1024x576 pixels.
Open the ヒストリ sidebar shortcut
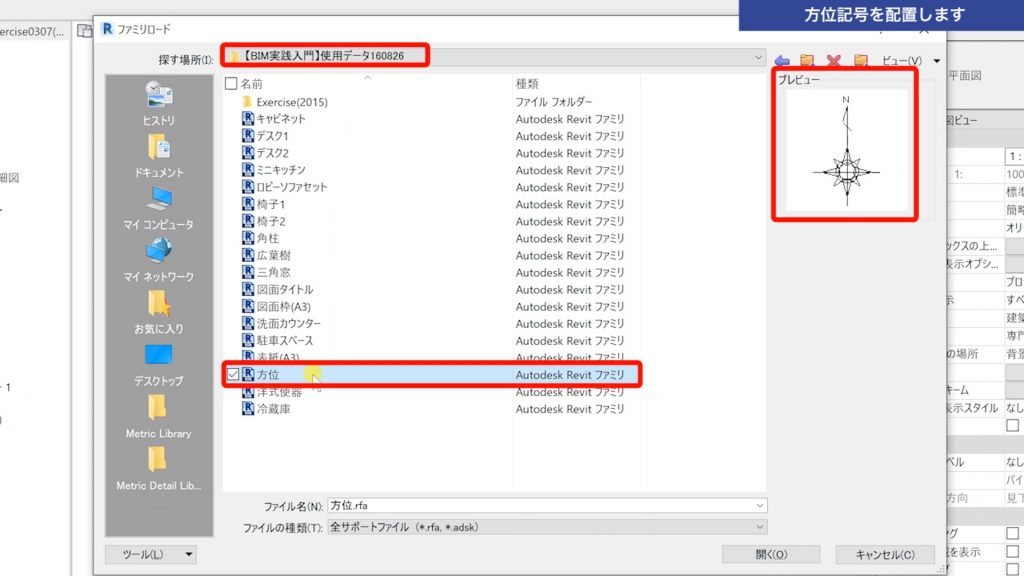(156, 107)
